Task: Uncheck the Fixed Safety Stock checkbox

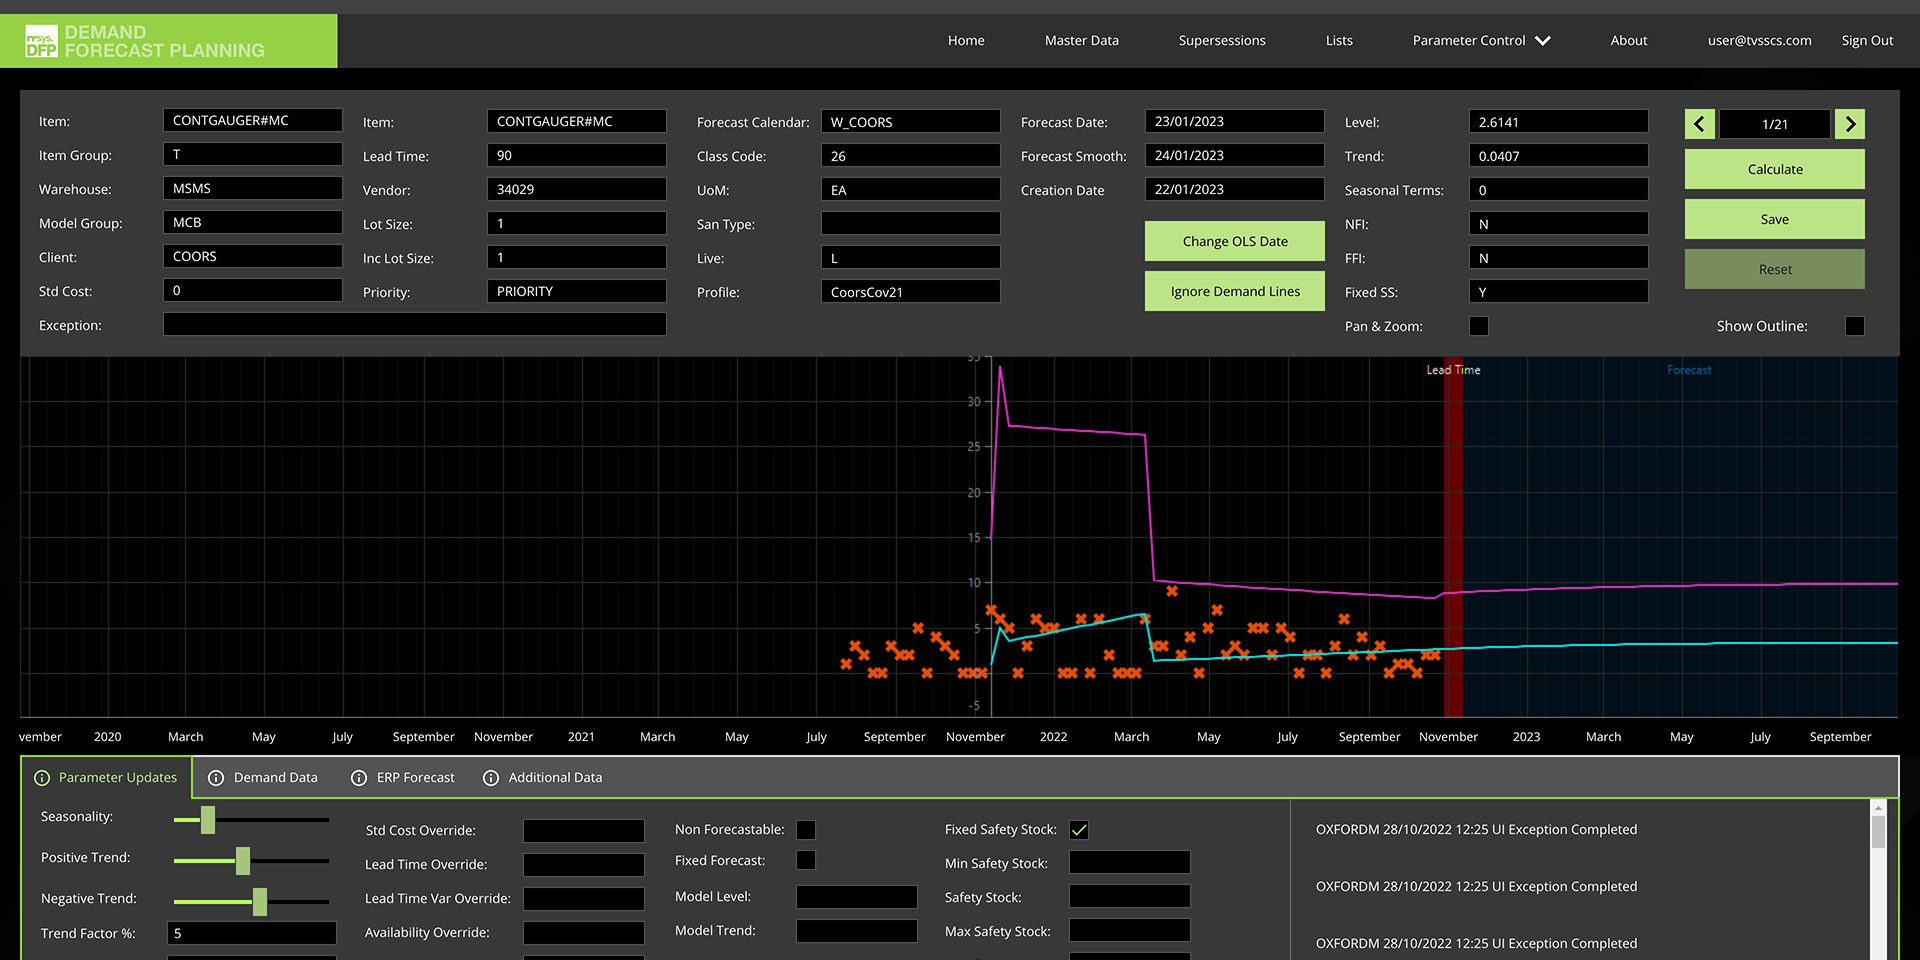Action: point(1079,830)
